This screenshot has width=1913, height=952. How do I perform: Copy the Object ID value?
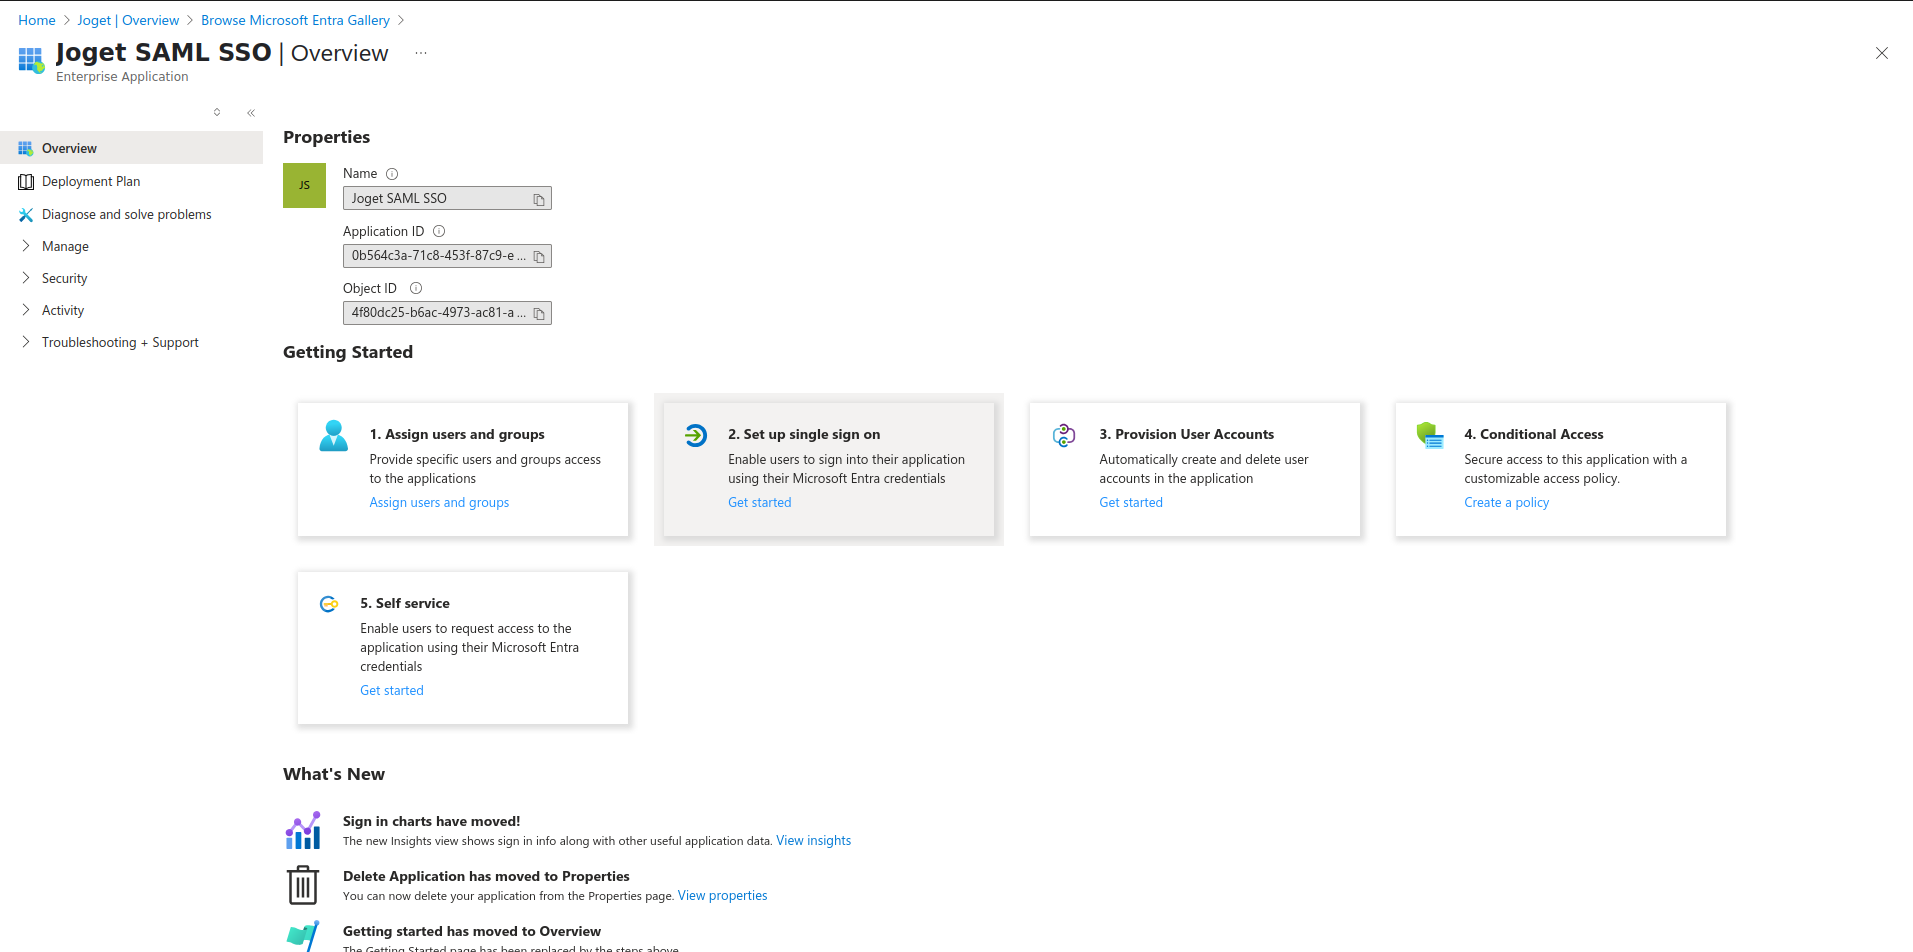coord(539,314)
